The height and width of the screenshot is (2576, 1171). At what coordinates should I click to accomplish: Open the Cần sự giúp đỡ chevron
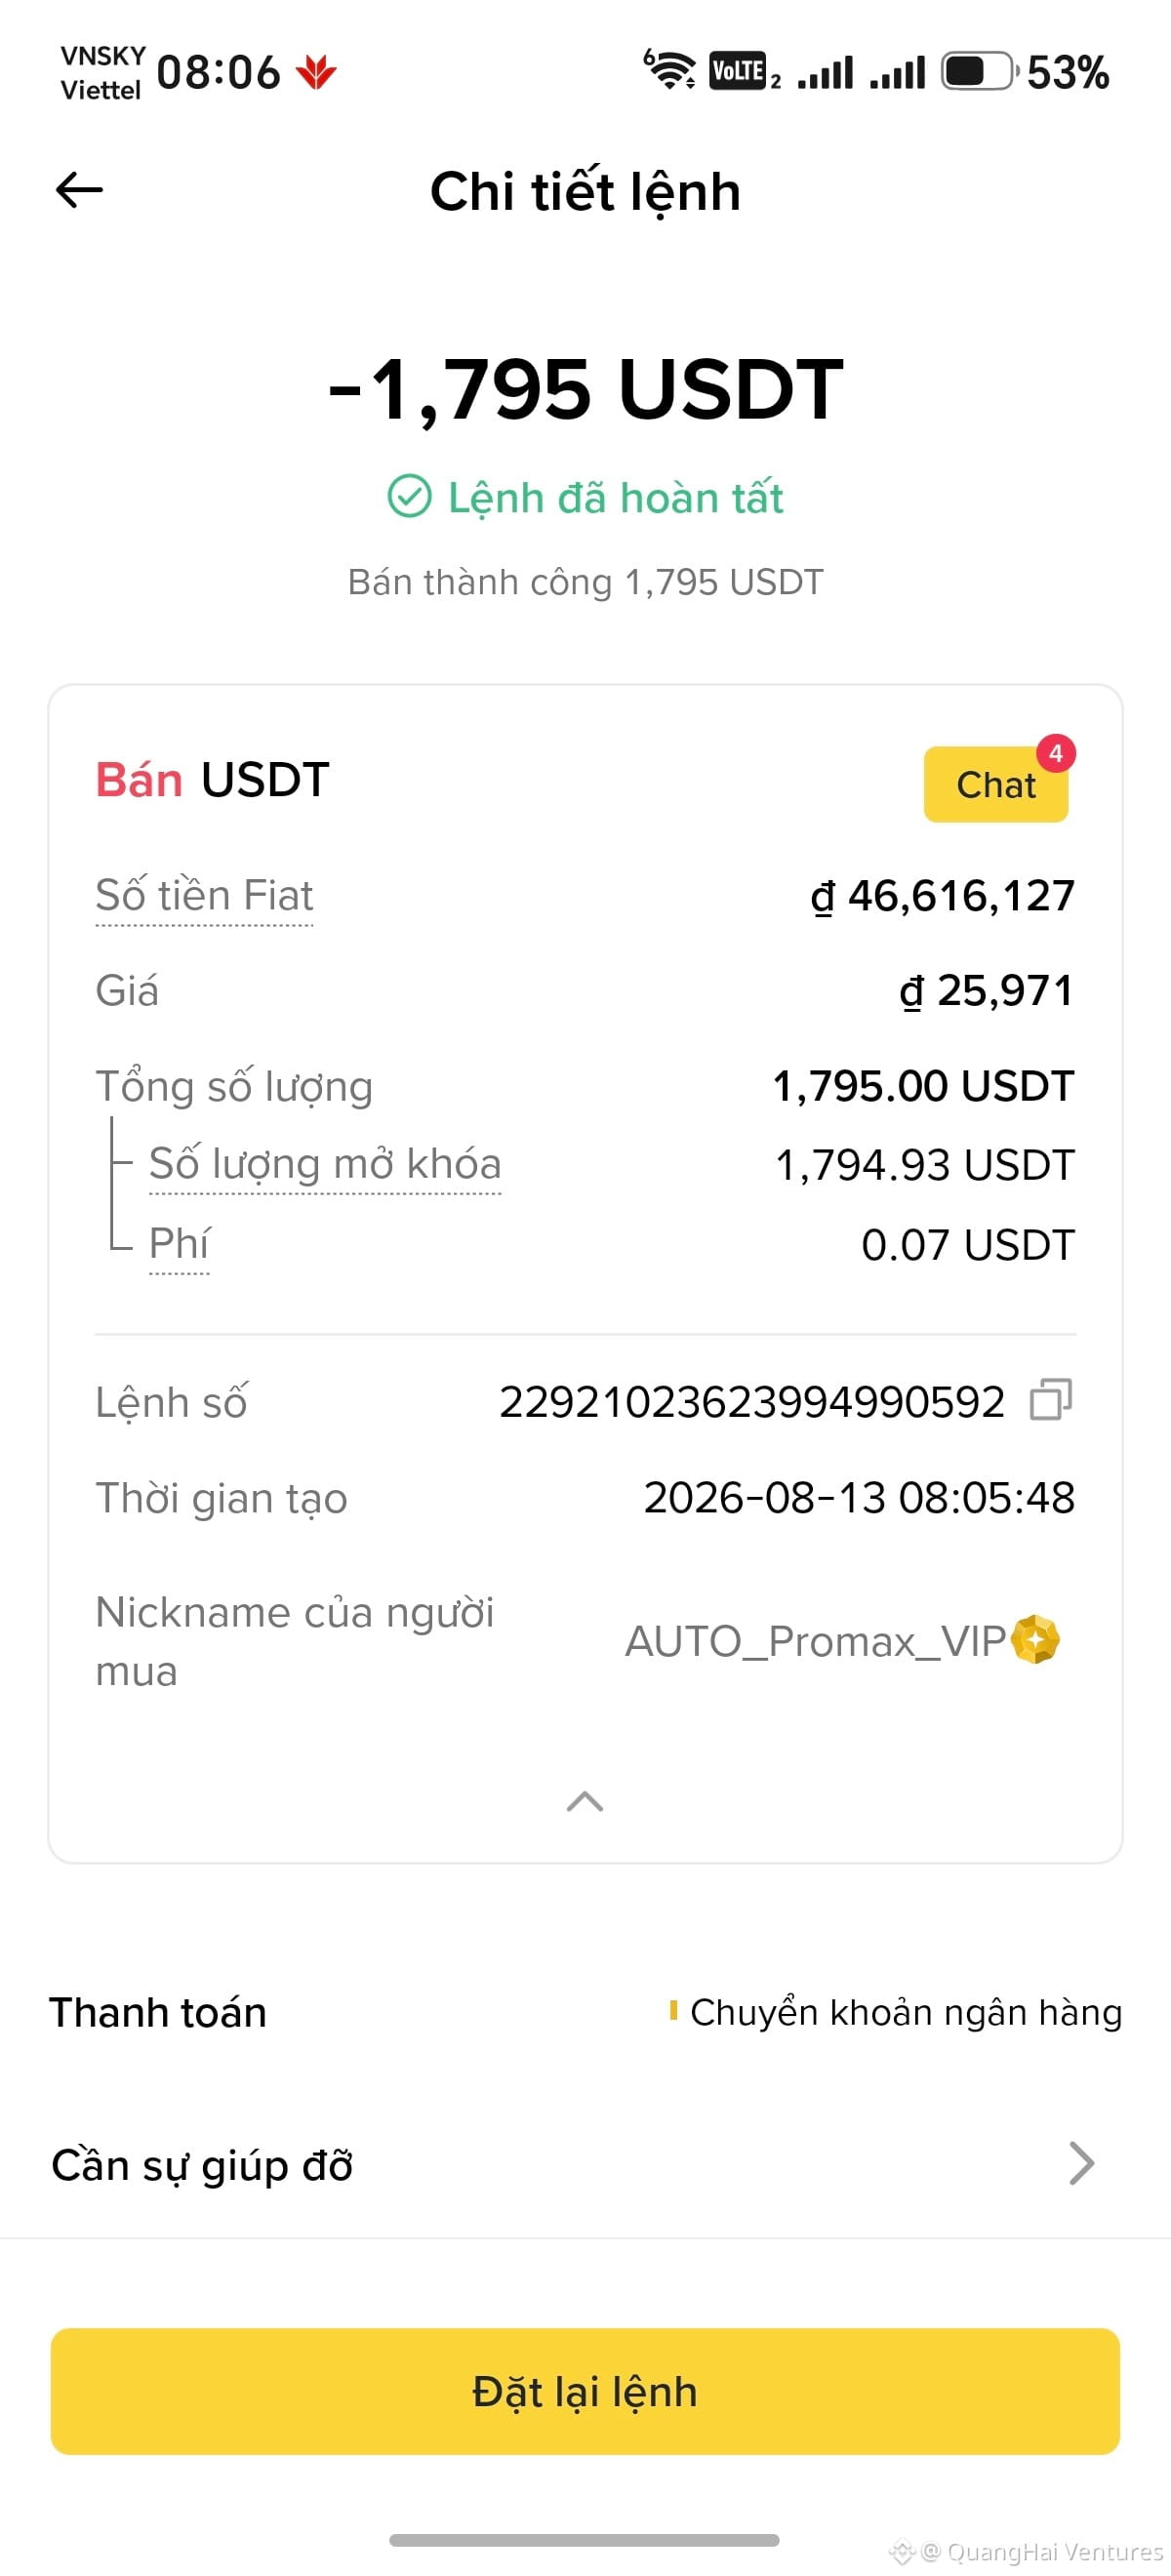pyautogui.click(x=1081, y=2163)
